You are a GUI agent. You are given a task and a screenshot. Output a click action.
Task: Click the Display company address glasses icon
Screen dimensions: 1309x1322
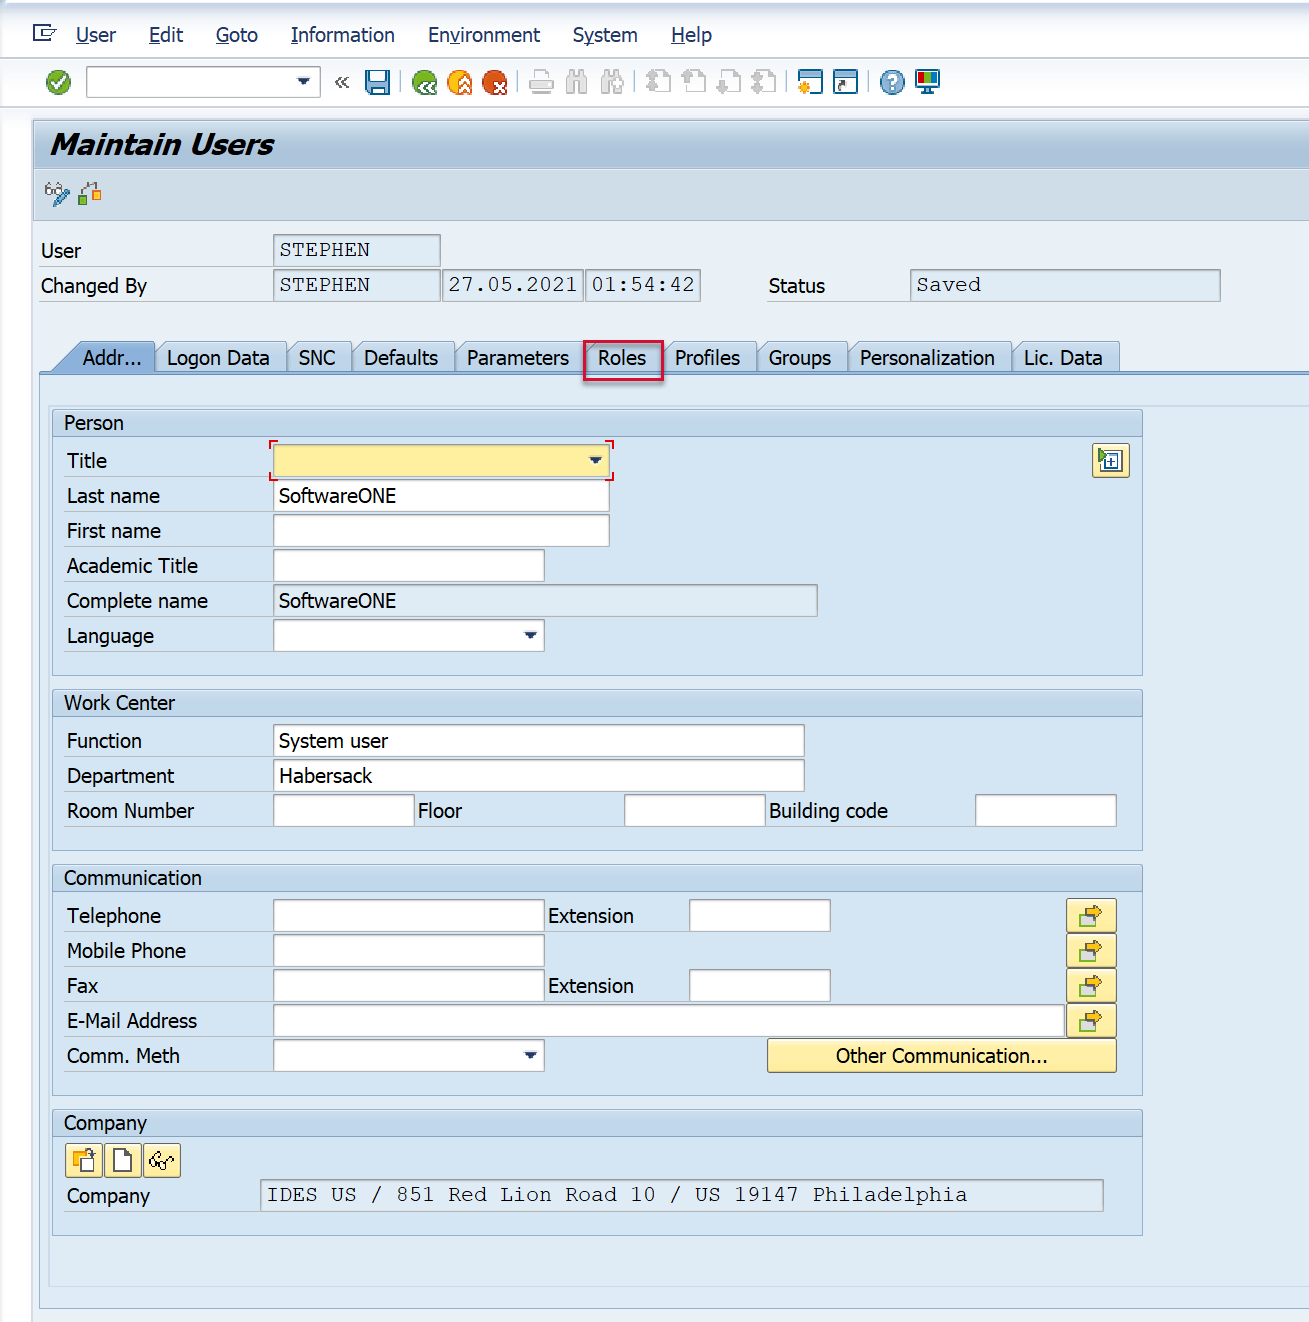click(162, 1160)
